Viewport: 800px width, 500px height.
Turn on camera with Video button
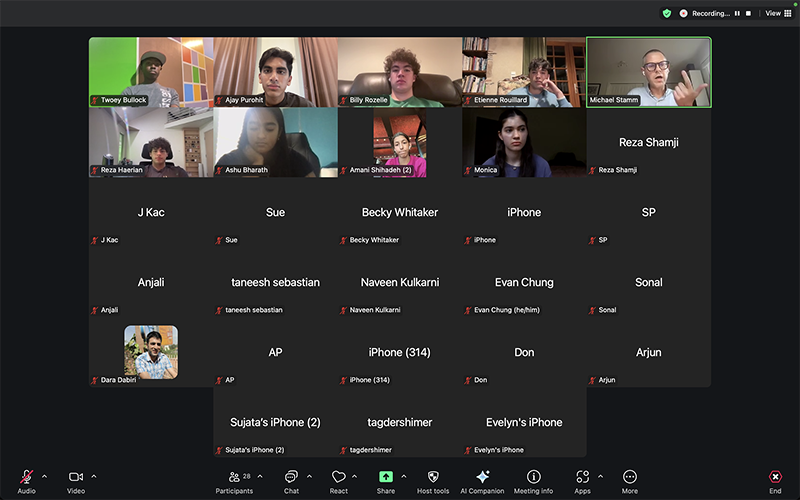pyautogui.click(x=76, y=478)
